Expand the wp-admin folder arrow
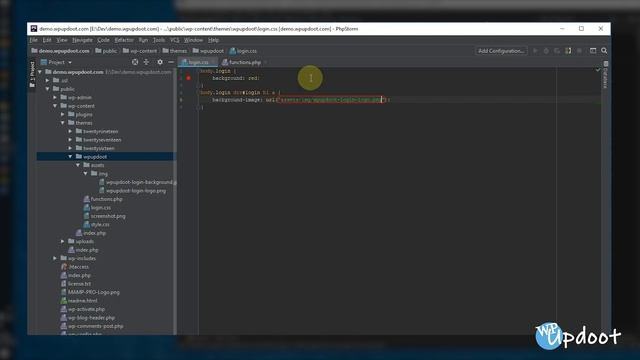Image resolution: width=640 pixels, height=360 pixels. (55, 98)
